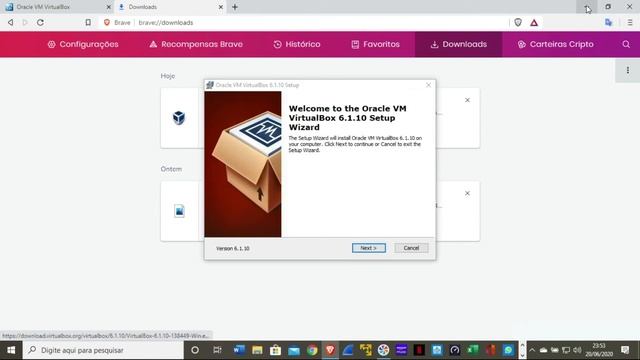Close the Oracle VM VirtualBox tab
Image resolution: width=640 pixels, height=360 pixels.
click(109, 7)
